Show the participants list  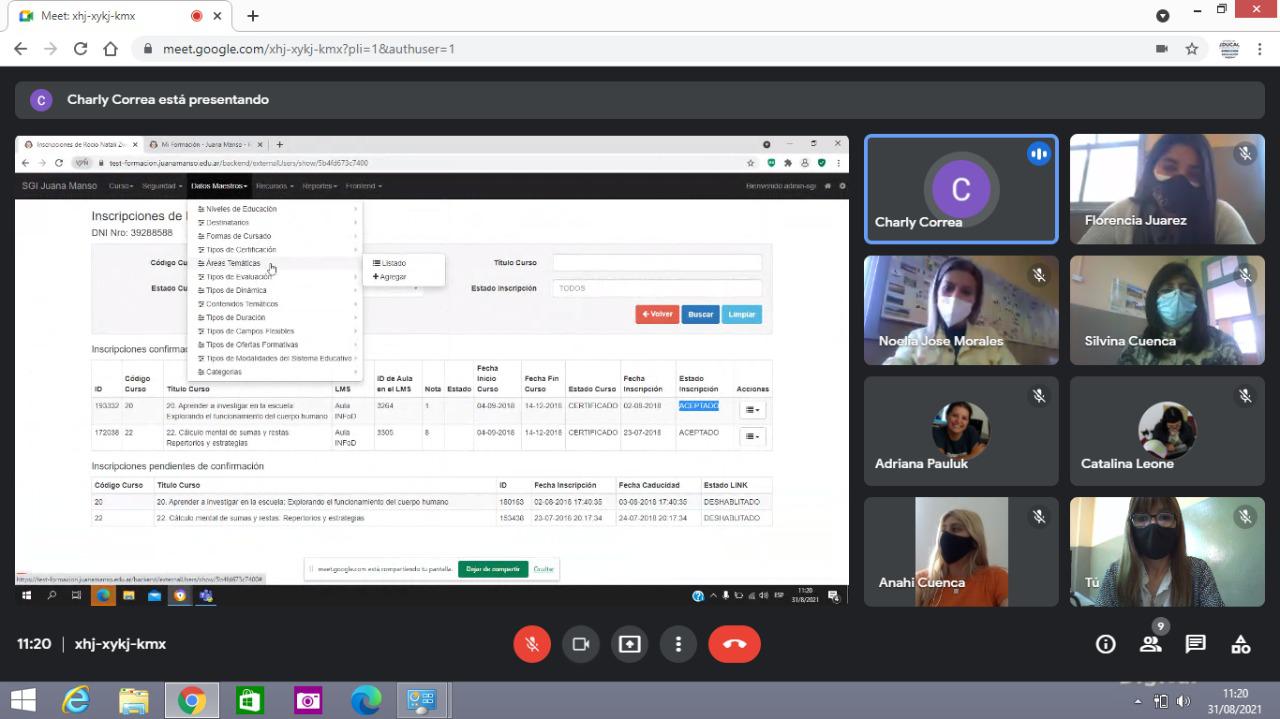point(1151,644)
